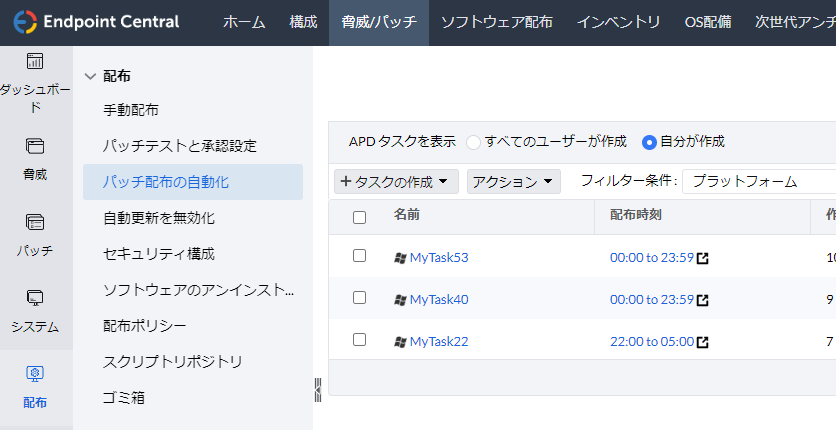Tick the select-all checkbox in table header
Image resolution: width=836 pixels, height=430 pixels.
coord(360,217)
